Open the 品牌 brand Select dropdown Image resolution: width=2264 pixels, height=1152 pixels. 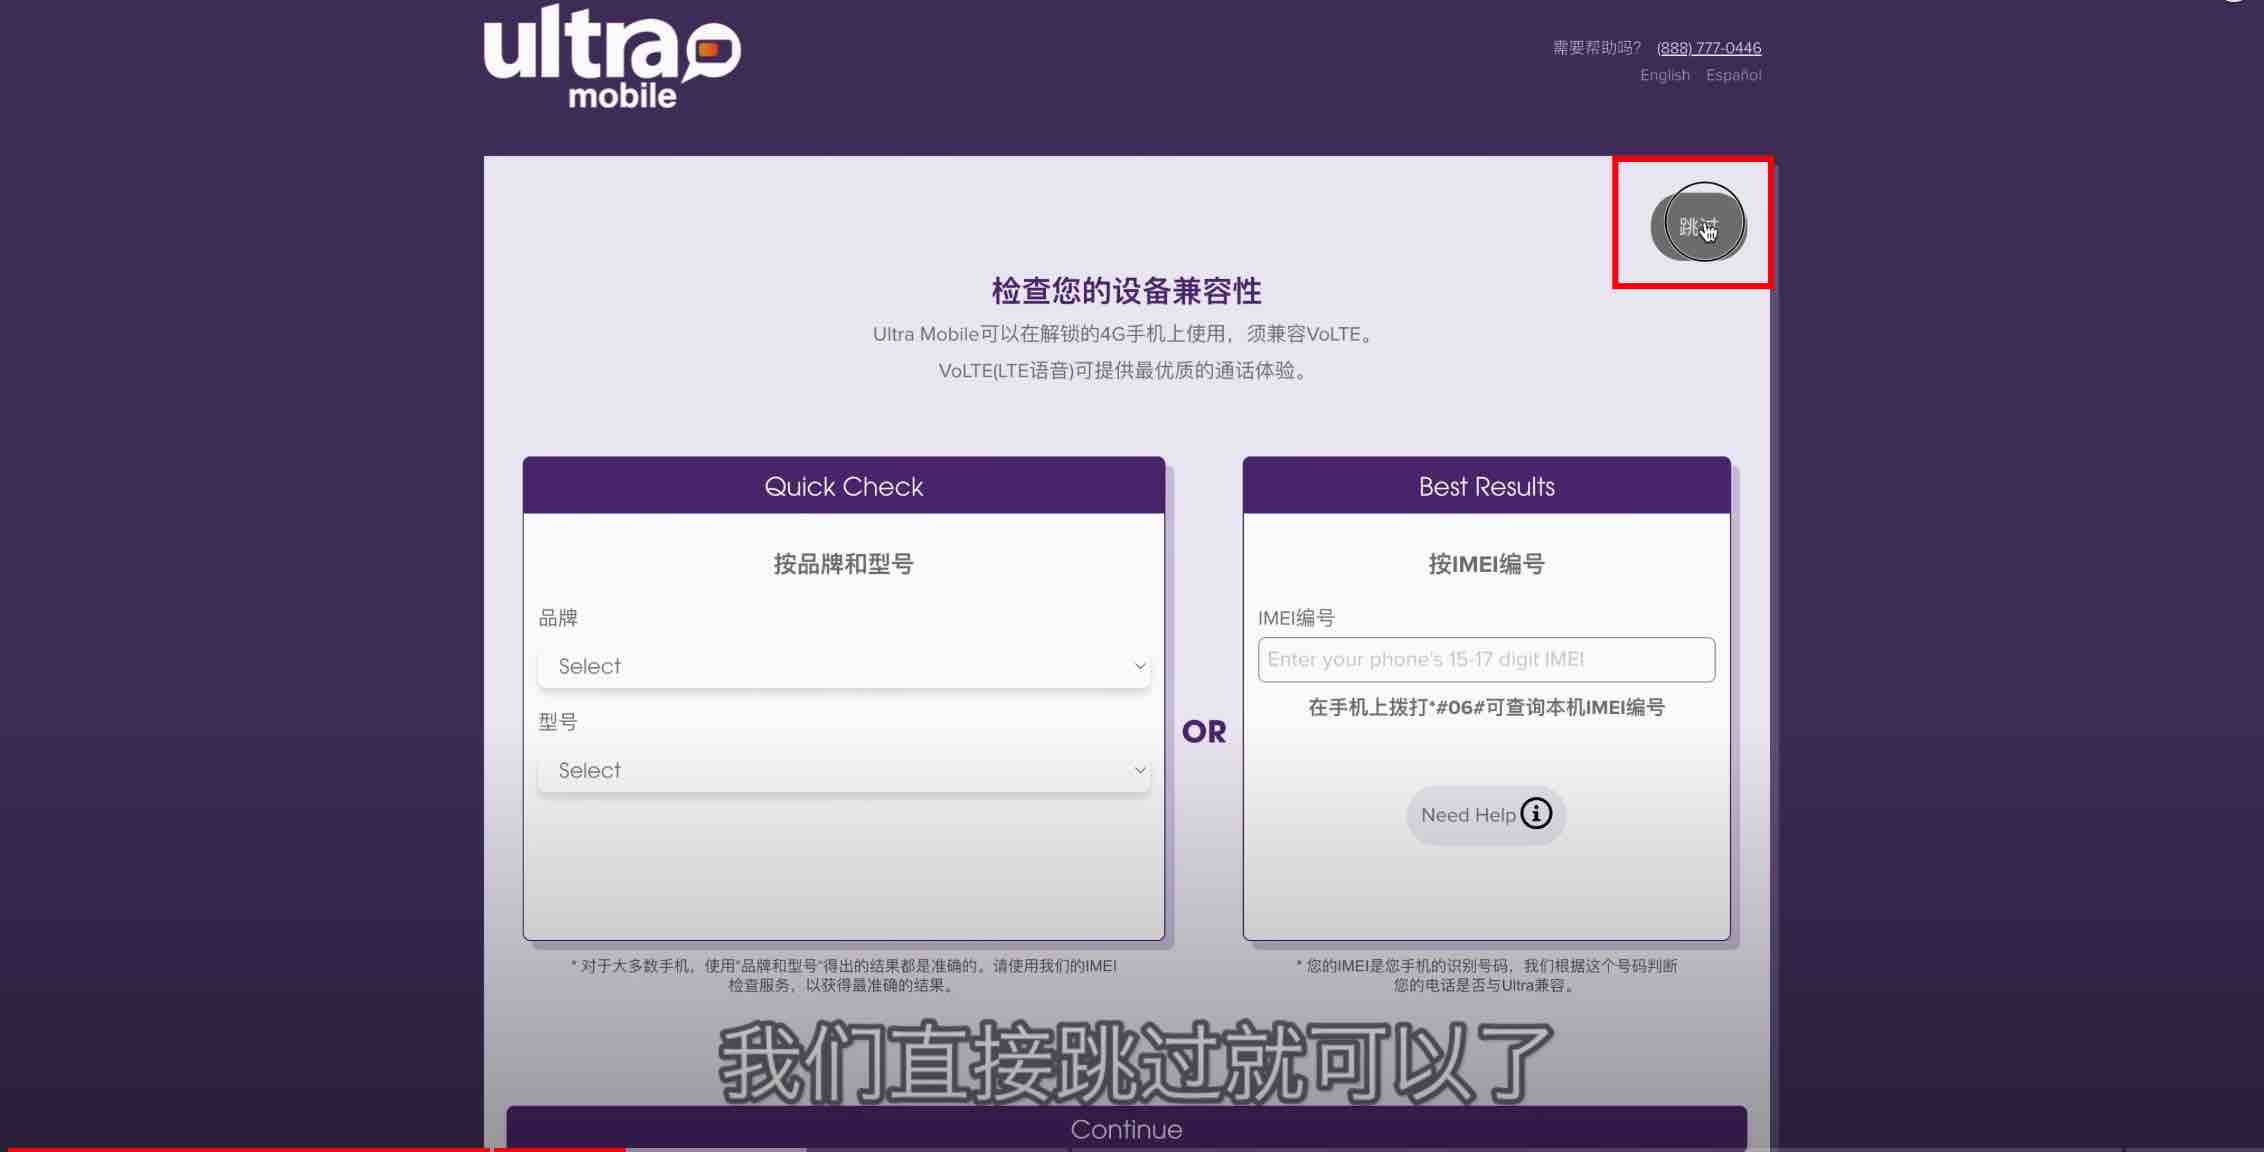(x=844, y=666)
